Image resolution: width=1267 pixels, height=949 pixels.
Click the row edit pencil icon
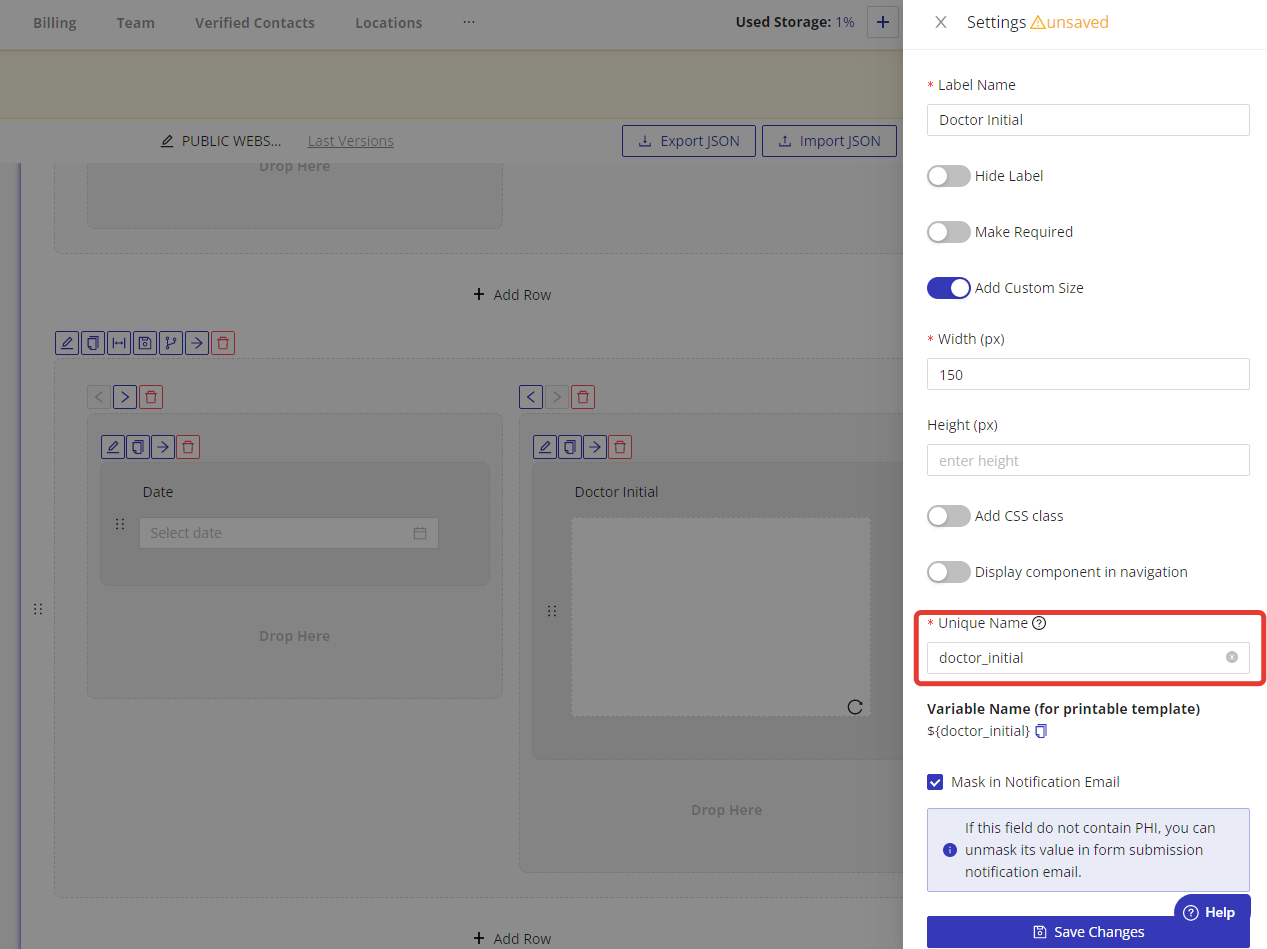pyautogui.click(x=67, y=343)
